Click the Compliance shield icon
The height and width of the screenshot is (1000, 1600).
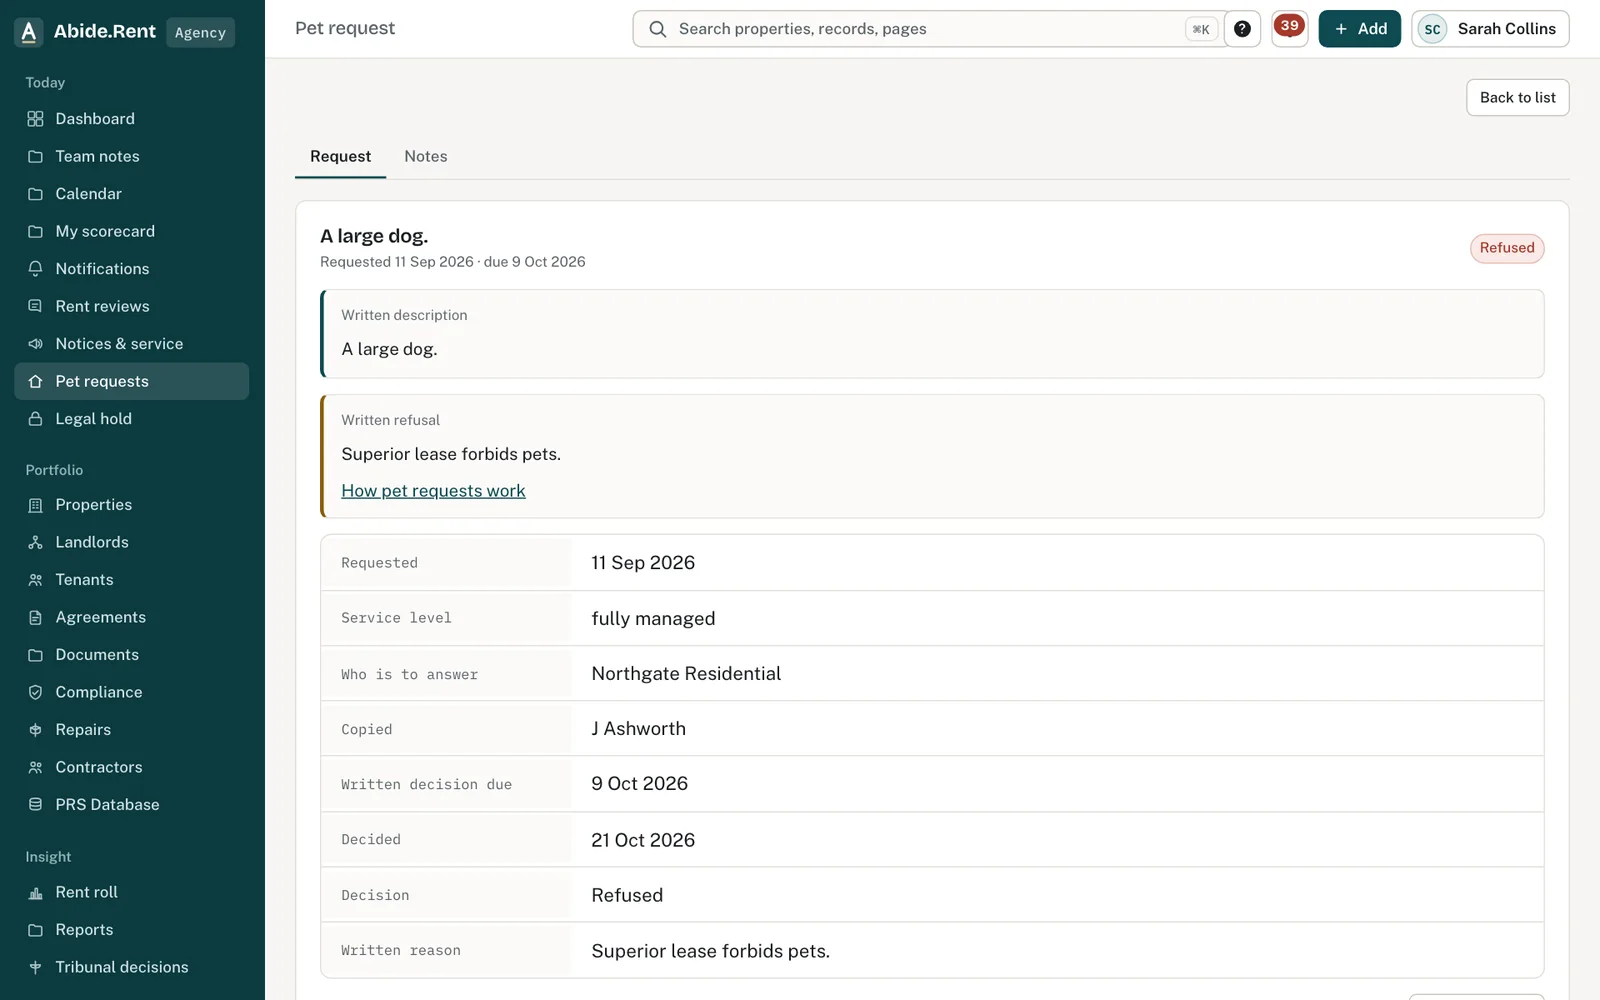pos(35,692)
